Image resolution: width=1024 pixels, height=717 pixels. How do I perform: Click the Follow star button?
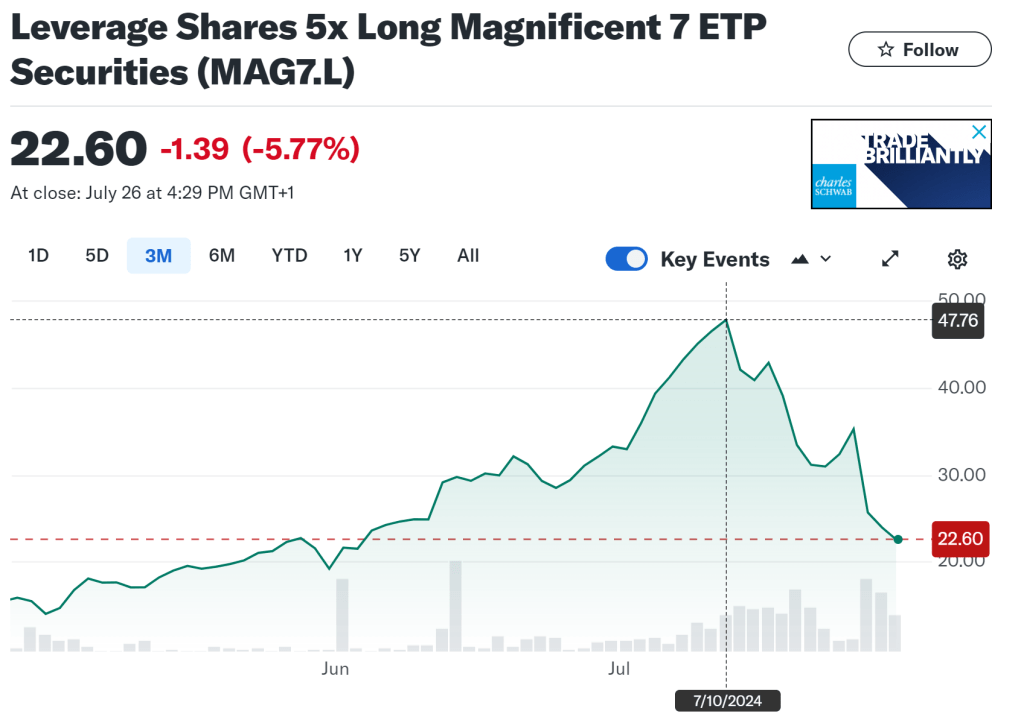[919, 49]
